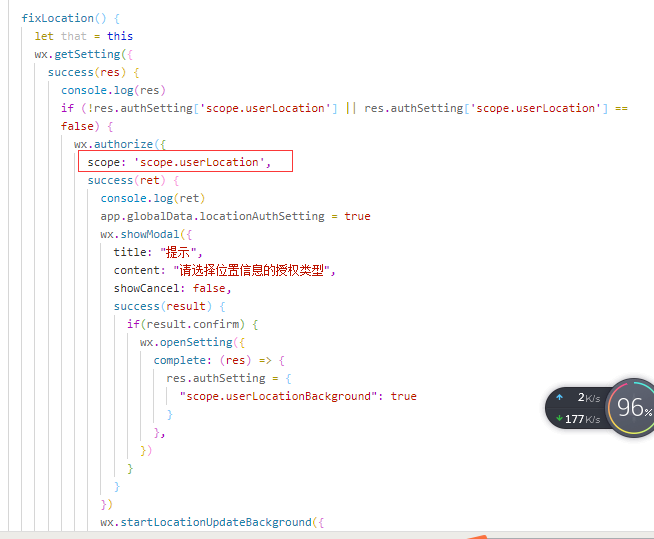Click app.globalData.locationAuthSetting assignment

tap(235, 216)
